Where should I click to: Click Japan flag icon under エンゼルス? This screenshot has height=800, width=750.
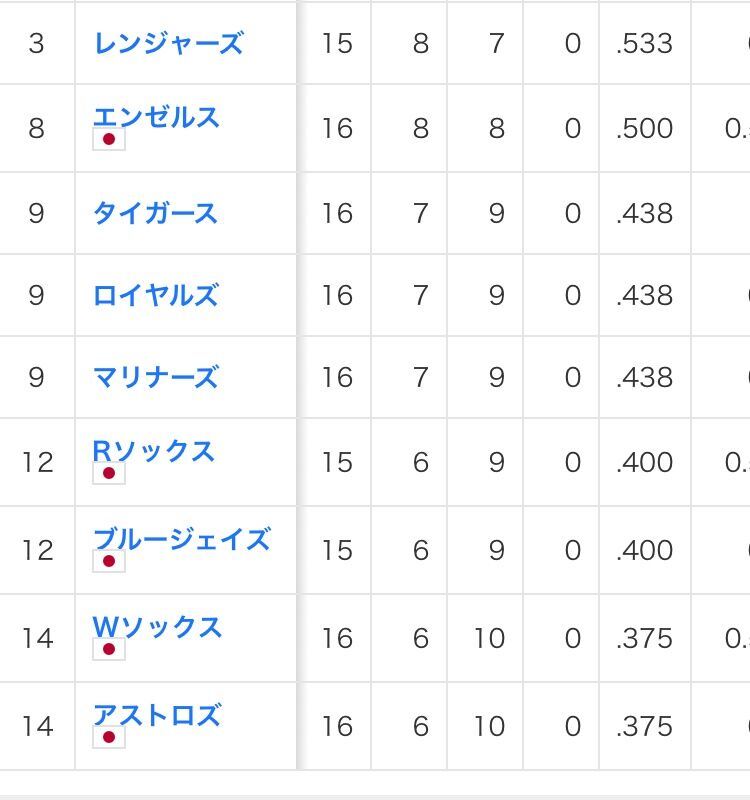pyautogui.click(x=109, y=139)
